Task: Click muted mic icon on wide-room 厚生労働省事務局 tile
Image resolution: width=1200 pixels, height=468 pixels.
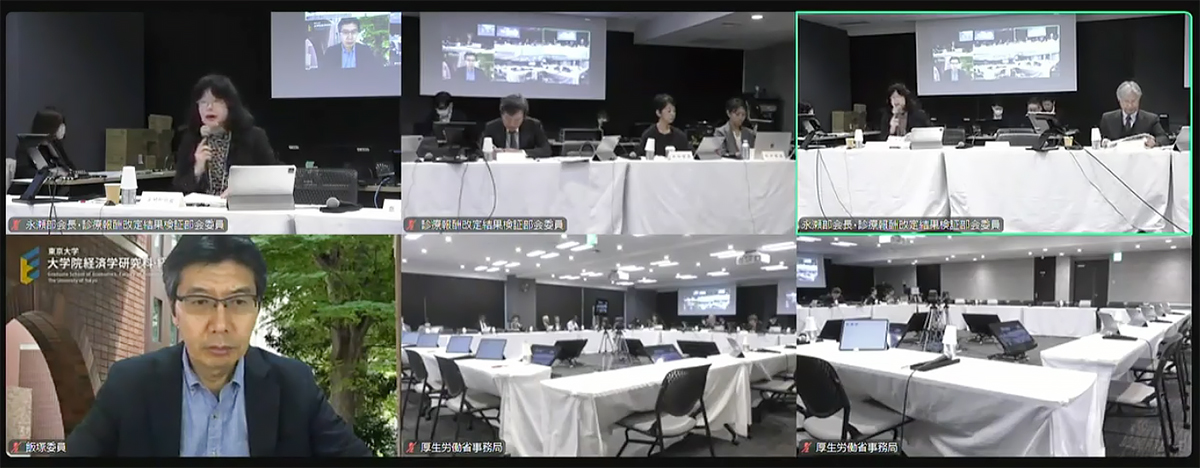Action: pyautogui.click(x=411, y=448)
